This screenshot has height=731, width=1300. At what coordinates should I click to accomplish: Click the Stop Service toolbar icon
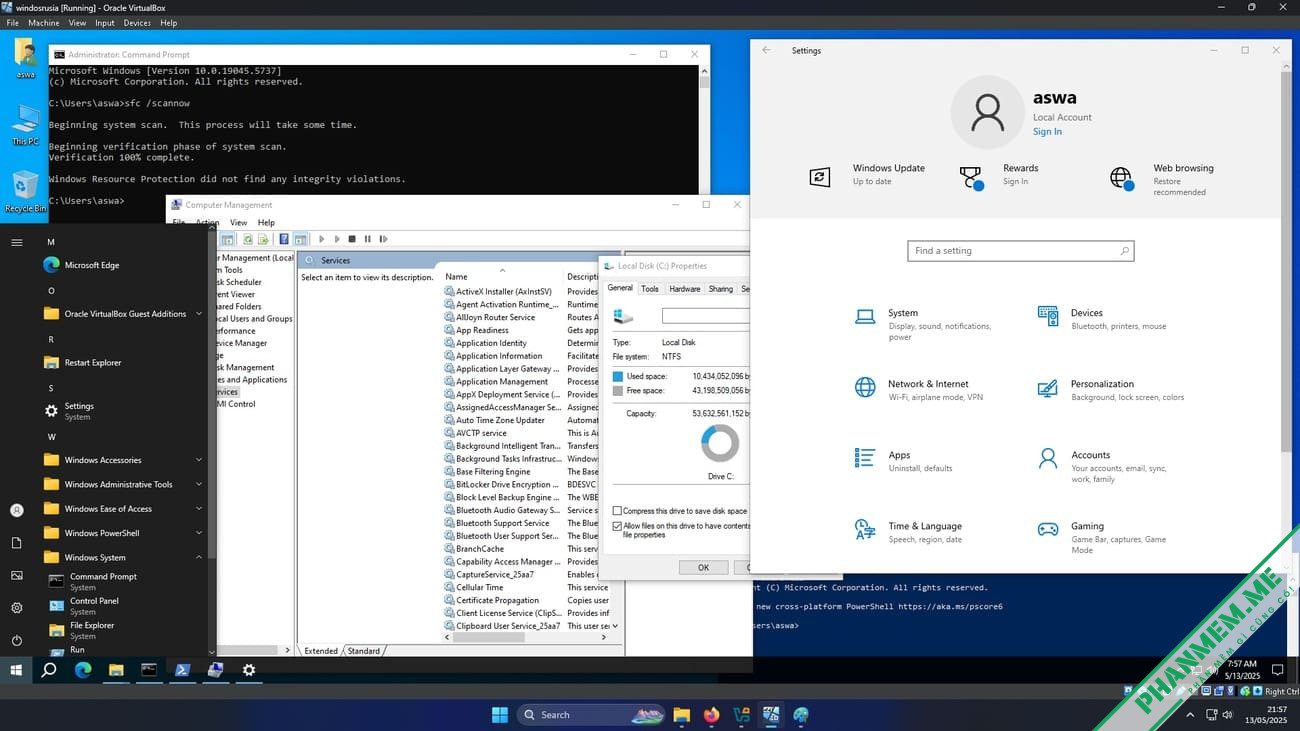click(x=352, y=239)
